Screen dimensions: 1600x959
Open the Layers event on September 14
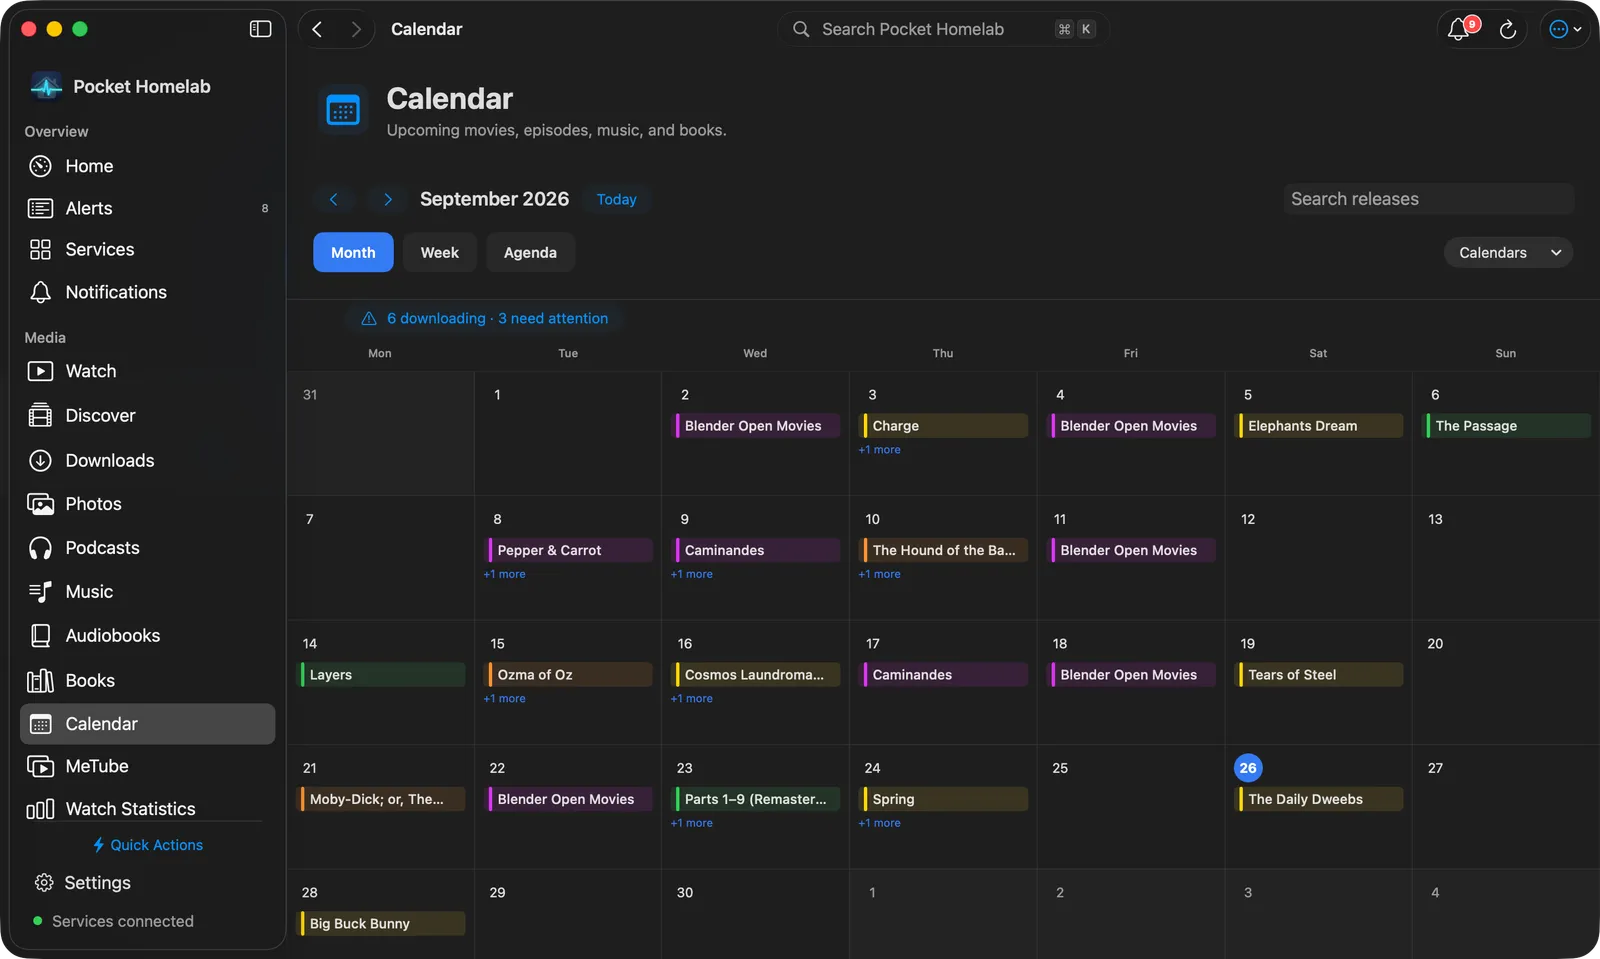point(382,675)
